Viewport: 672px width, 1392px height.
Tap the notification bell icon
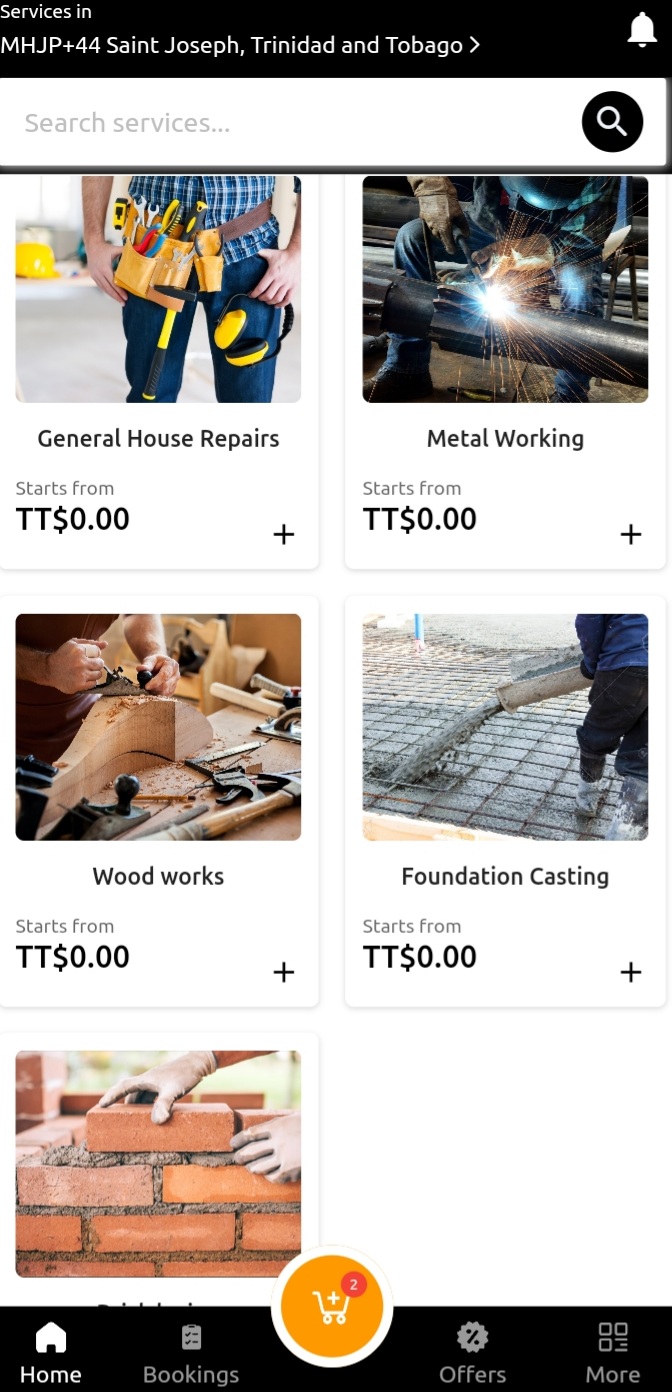[x=641, y=31]
